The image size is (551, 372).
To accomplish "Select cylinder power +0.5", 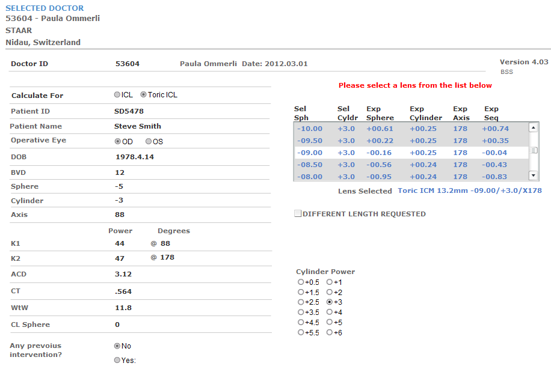I will pos(300,282).
